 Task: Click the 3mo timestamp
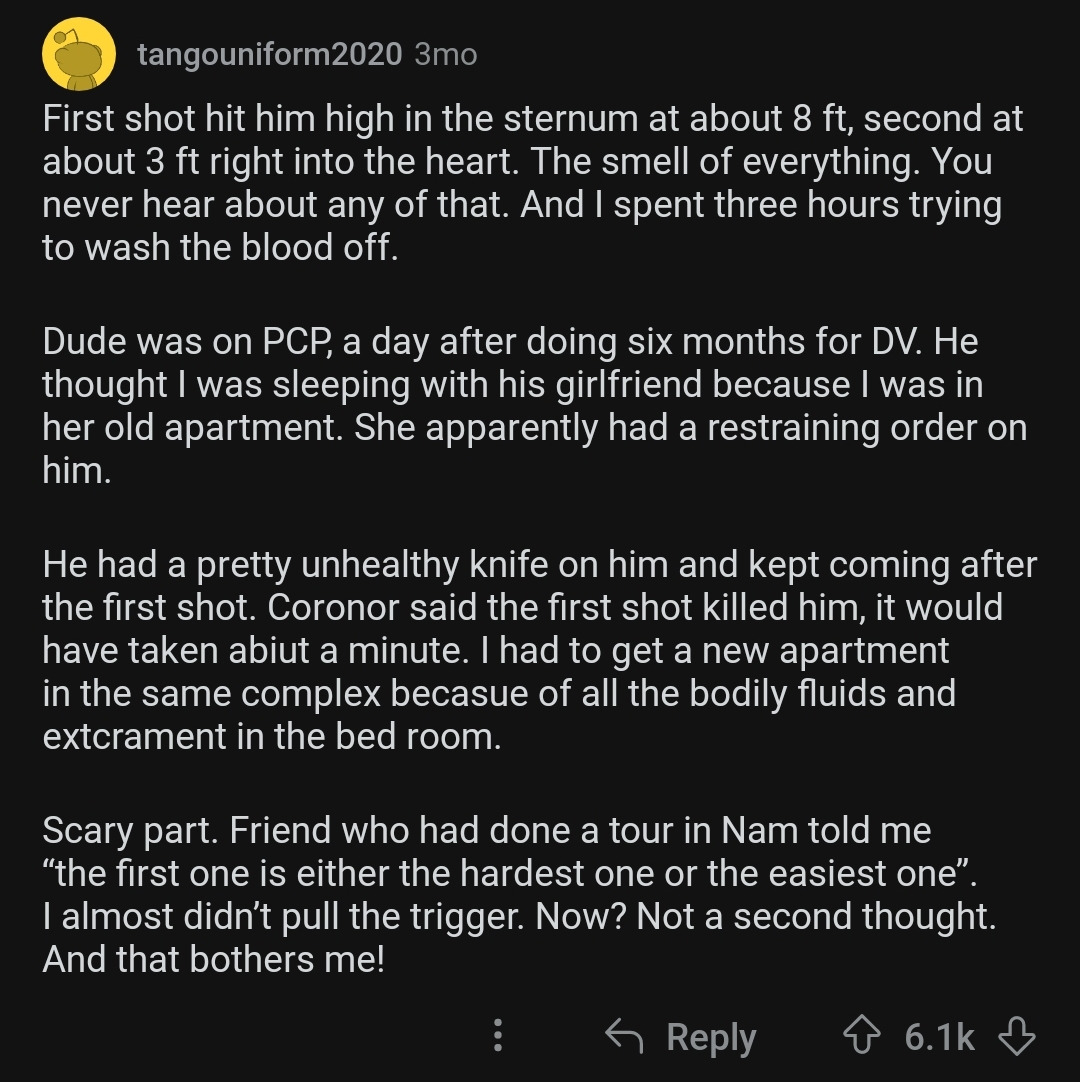[x=446, y=55]
